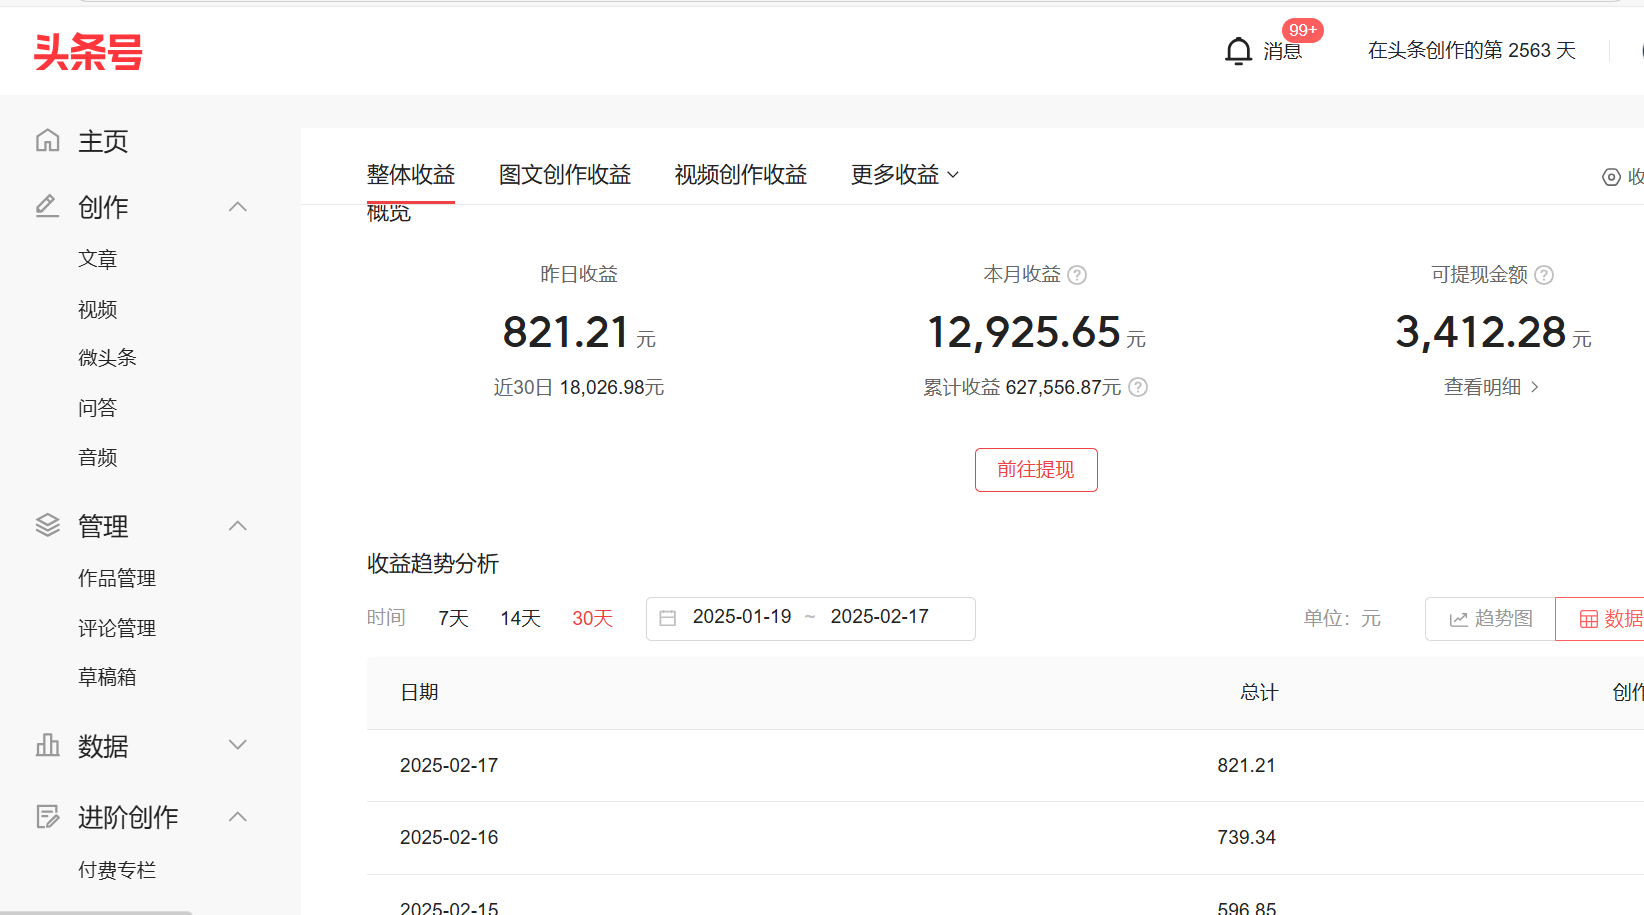
Task: Click the 3,412.28 withdrawable amount
Action: [1481, 332]
